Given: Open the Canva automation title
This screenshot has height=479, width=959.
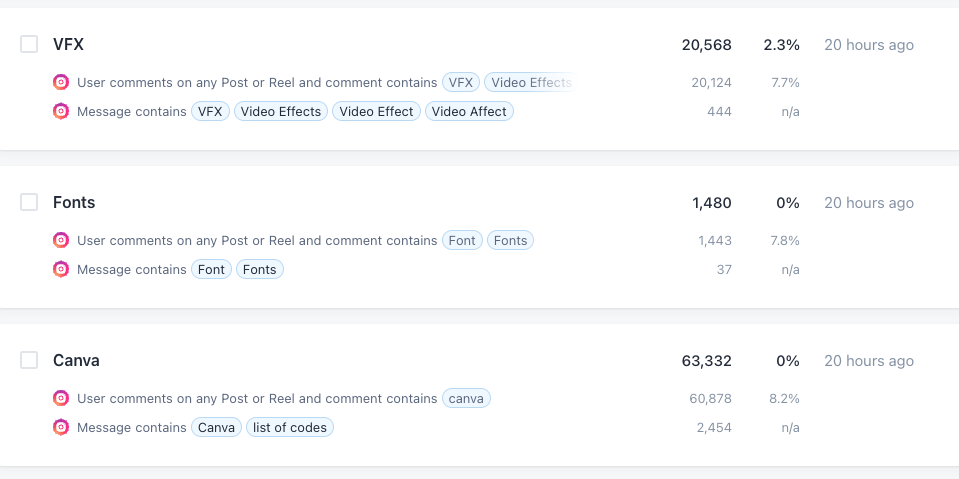Looking at the screenshot, I should click(x=76, y=360).
